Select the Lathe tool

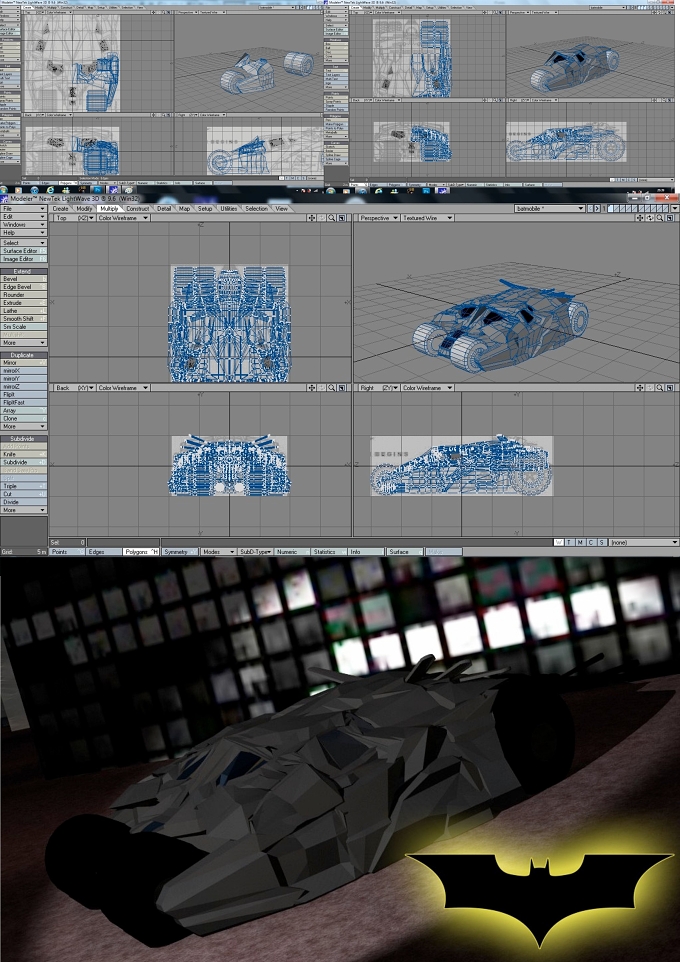(23, 311)
